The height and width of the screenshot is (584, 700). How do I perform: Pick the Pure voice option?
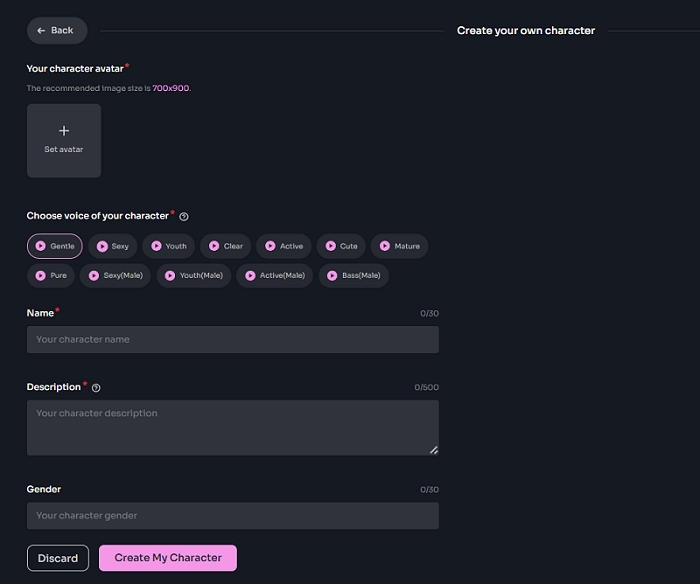pyautogui.click(x=50, y=275)
